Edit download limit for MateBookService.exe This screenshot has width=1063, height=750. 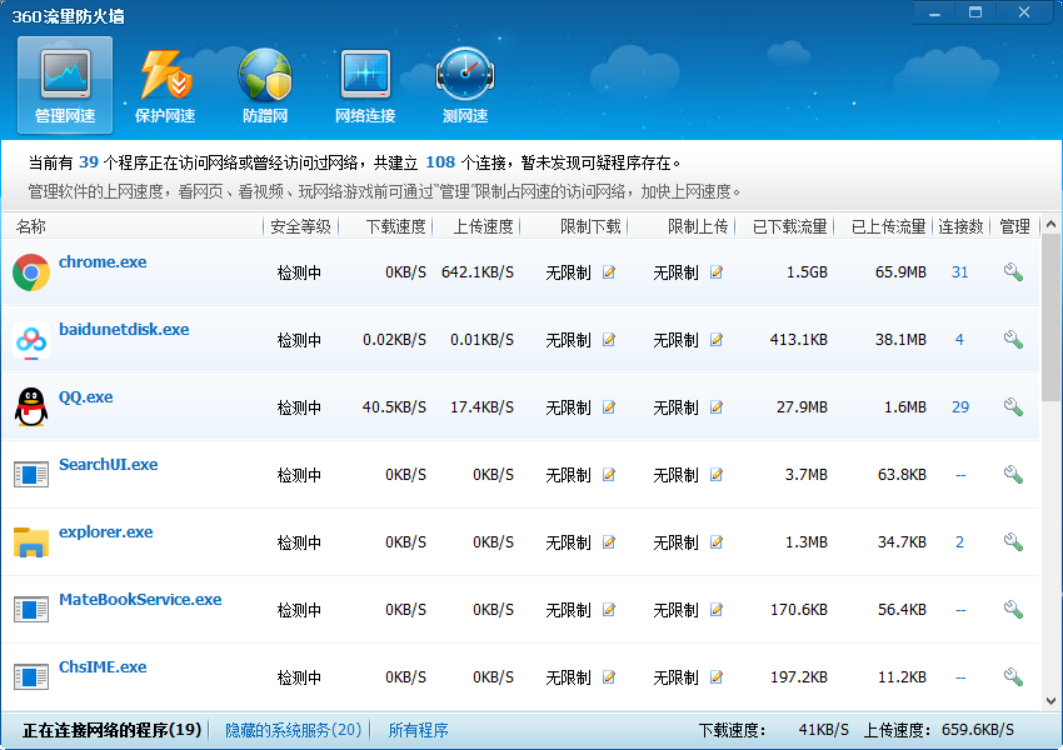tap(609, 609)
